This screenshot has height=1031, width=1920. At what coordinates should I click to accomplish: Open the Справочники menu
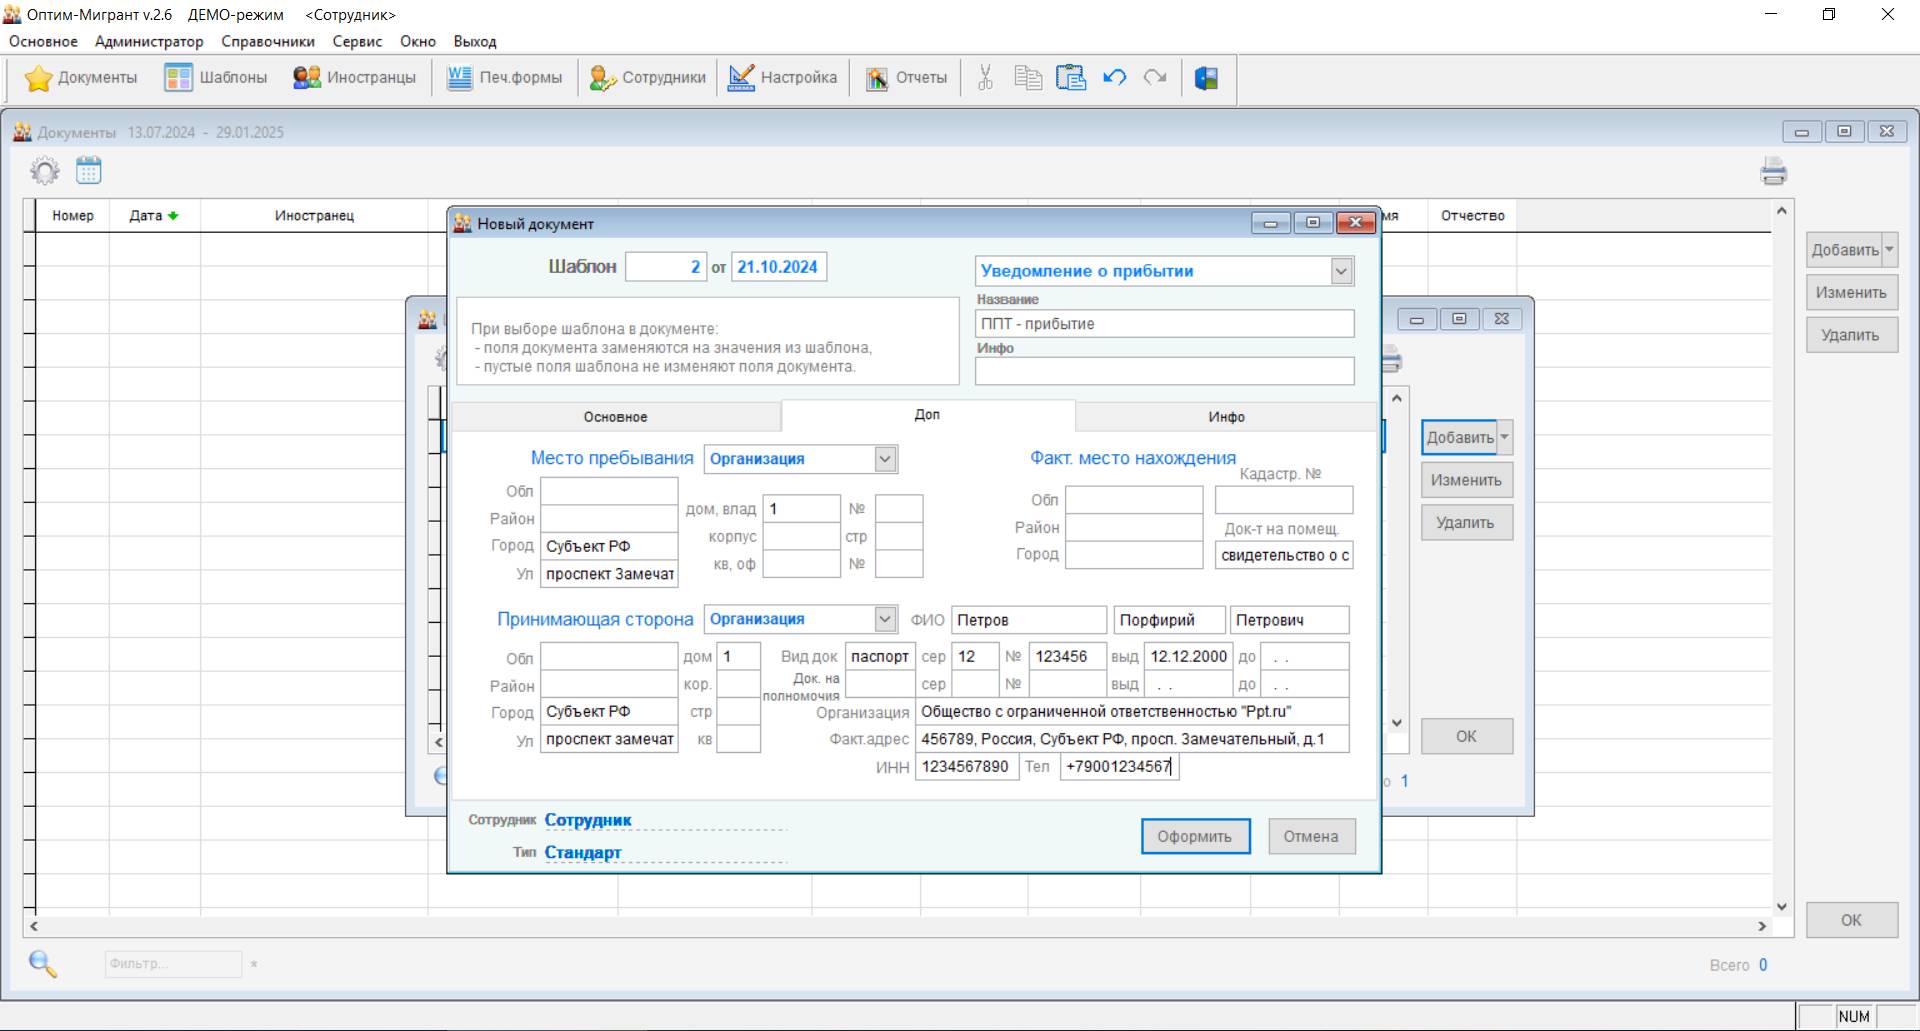pyautogui.click(x=268, y=41)
